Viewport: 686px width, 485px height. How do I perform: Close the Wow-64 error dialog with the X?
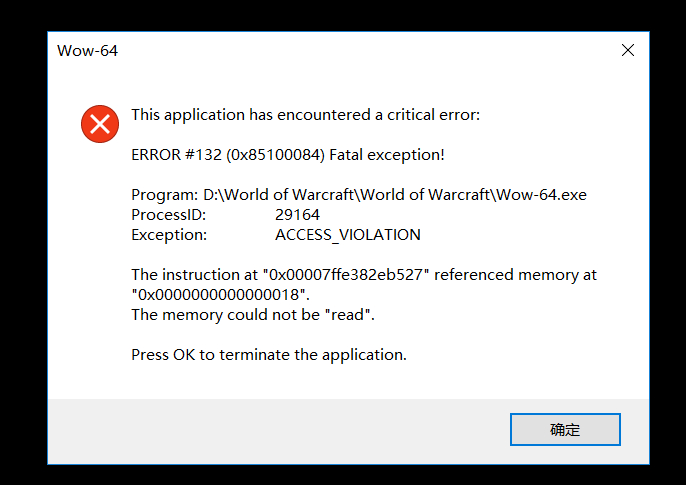coord(628,50)
